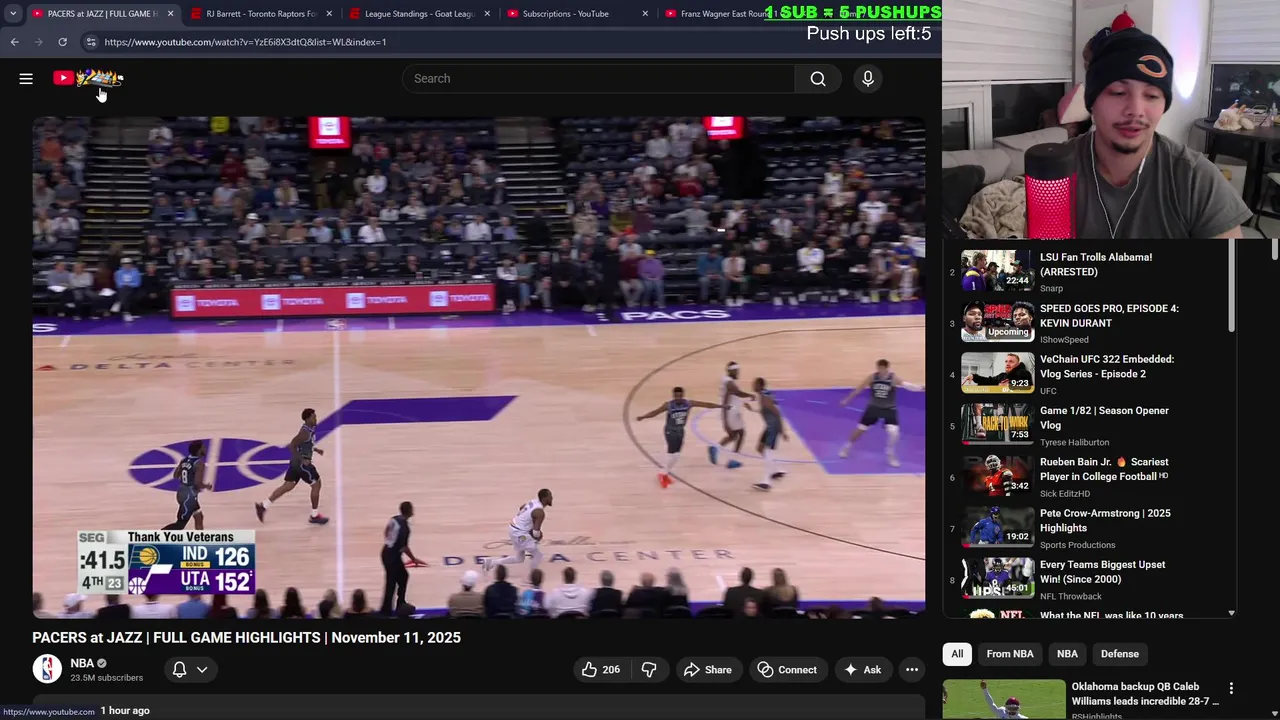Open the NBA channel name link

(x=82, y=663)
